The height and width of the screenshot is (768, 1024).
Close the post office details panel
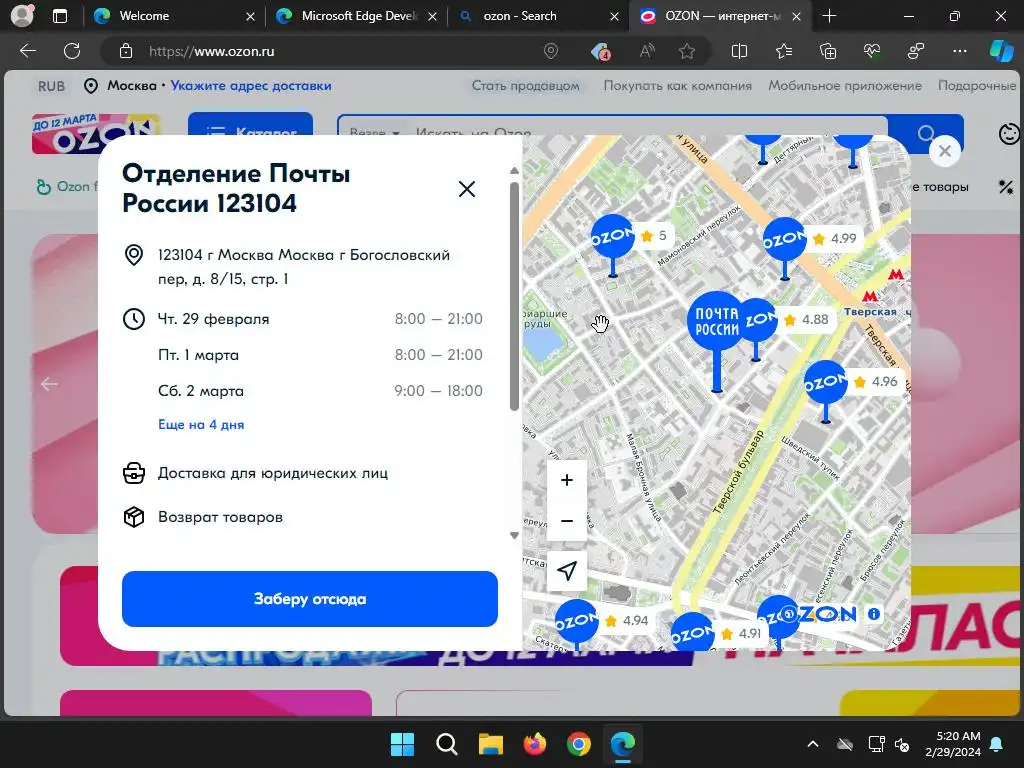[466, 189]
